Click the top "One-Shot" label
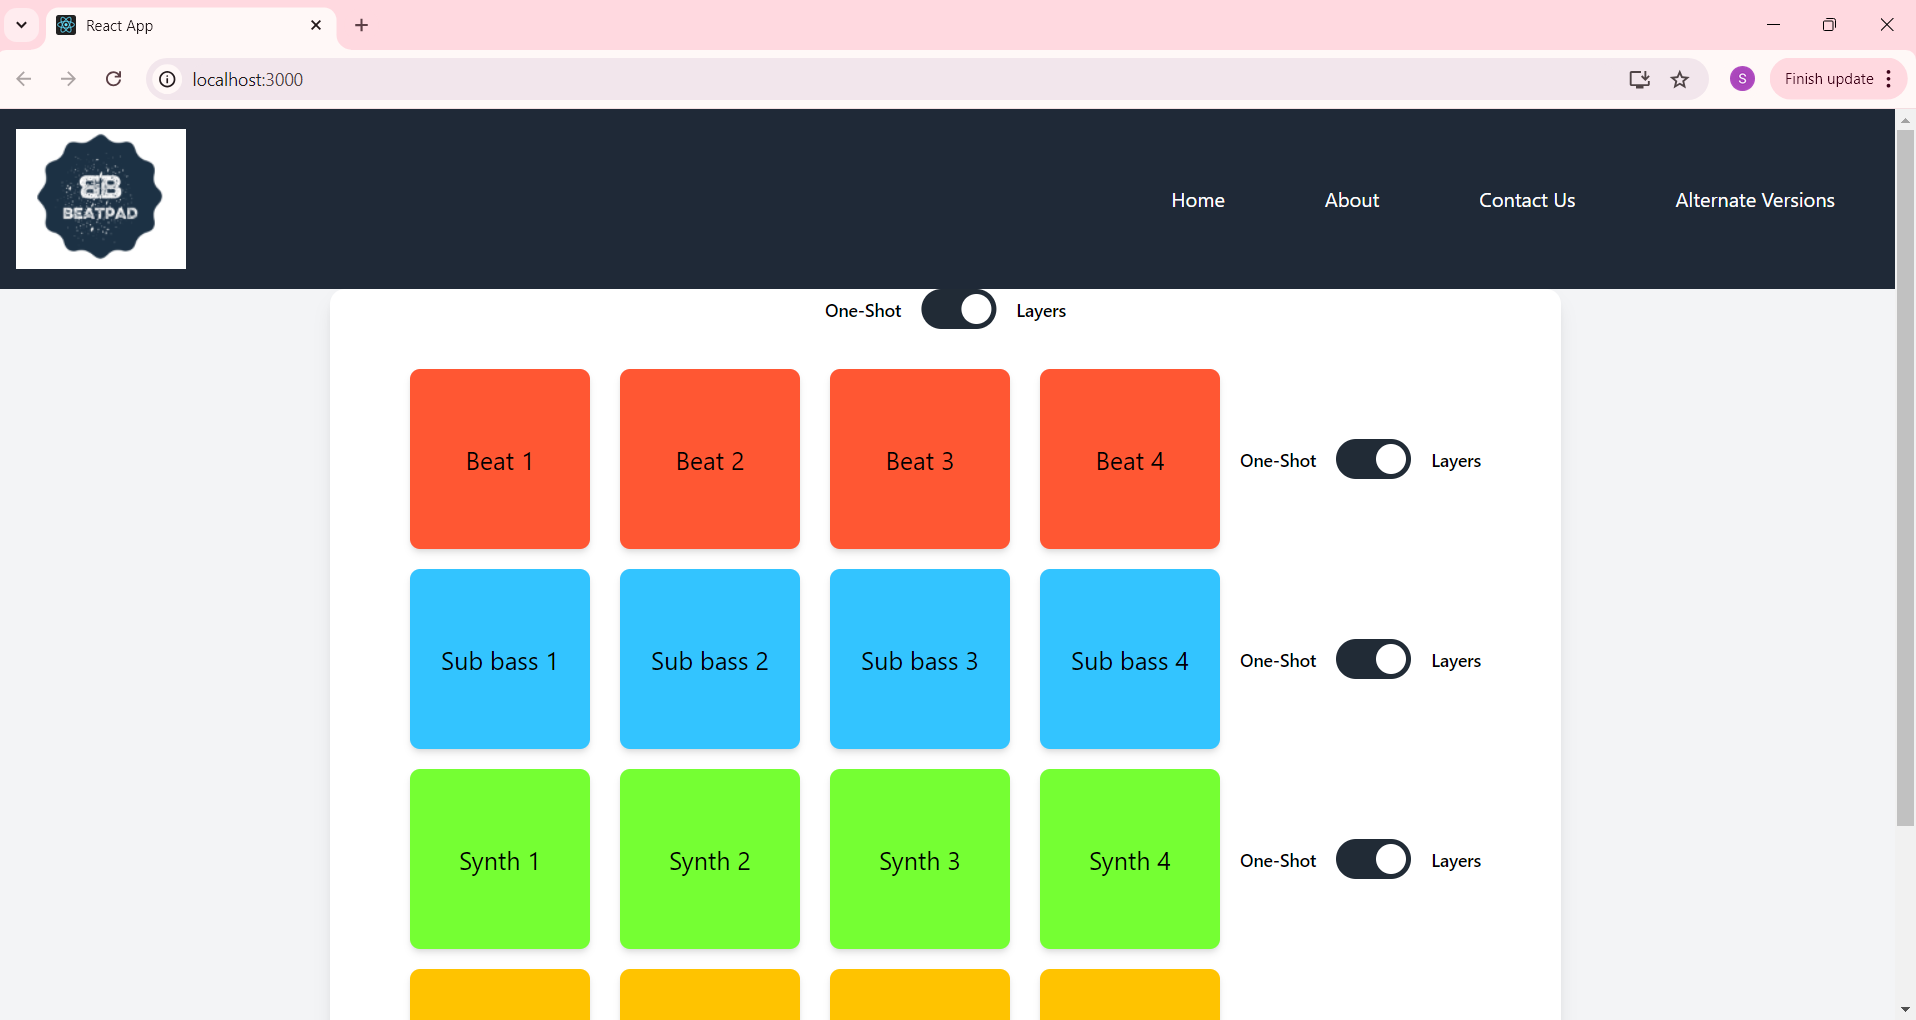Viewport: 1916px width, 1020px height. pyautogui.click(x=863, y=311)
